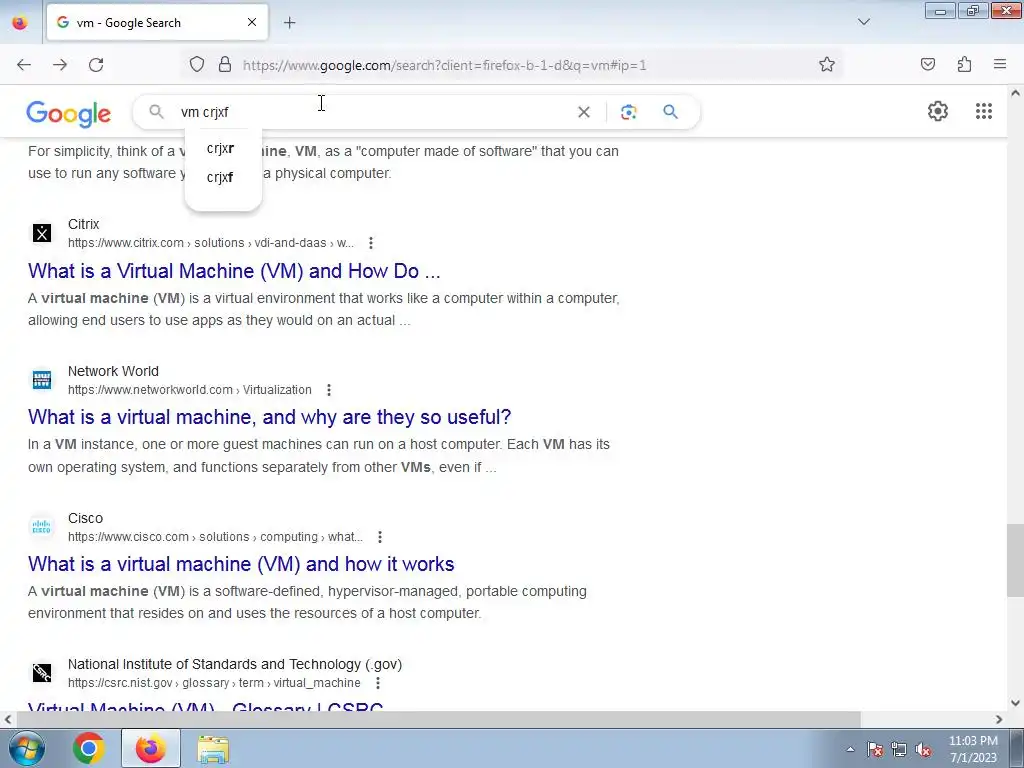Open the Windows Start menu

coord(26,748)
